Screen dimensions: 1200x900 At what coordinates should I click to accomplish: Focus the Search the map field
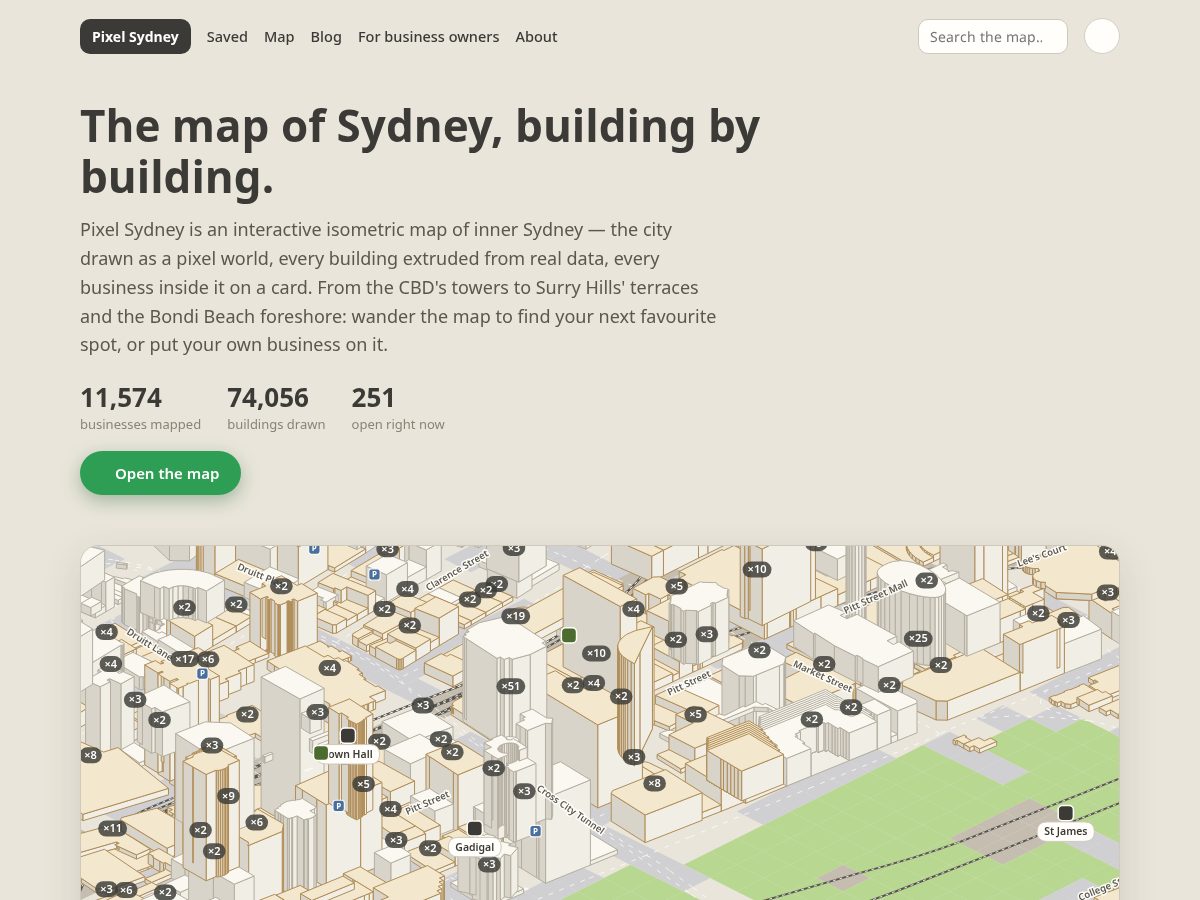coord(993,36)
